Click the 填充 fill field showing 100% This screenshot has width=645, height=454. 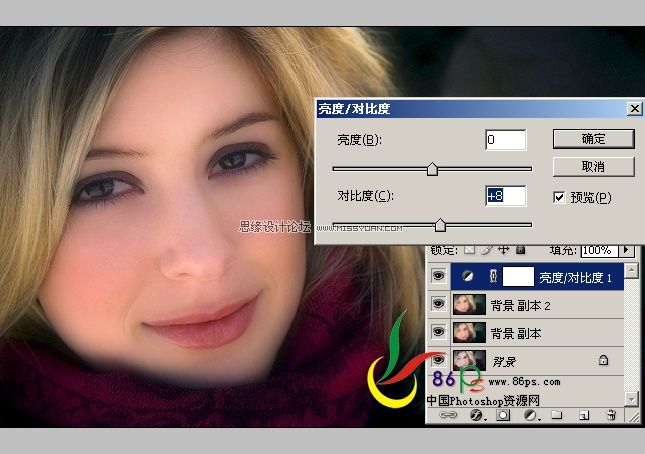pyautogui.click(x=599, y=250)
